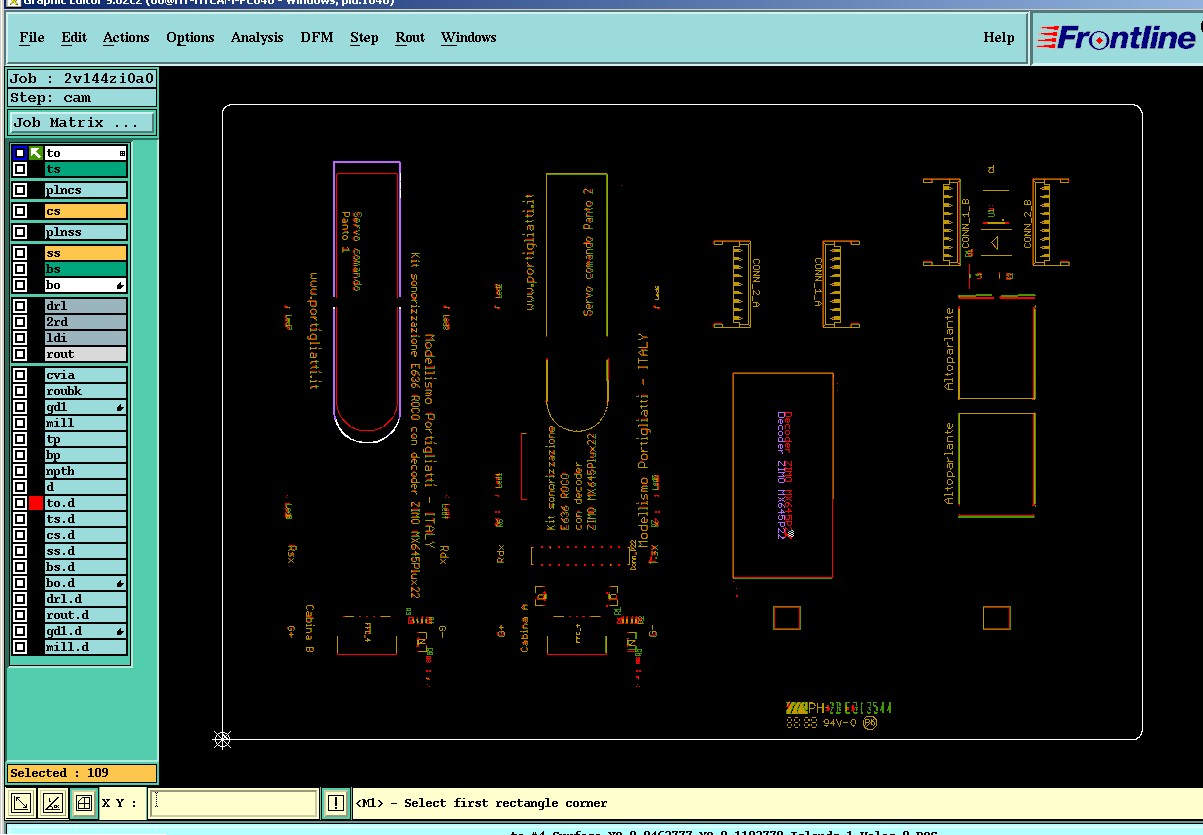The width and height of the screenshot is (1203, 835).
Task: Select the bp layer name
Action: [x=85, y=455]
